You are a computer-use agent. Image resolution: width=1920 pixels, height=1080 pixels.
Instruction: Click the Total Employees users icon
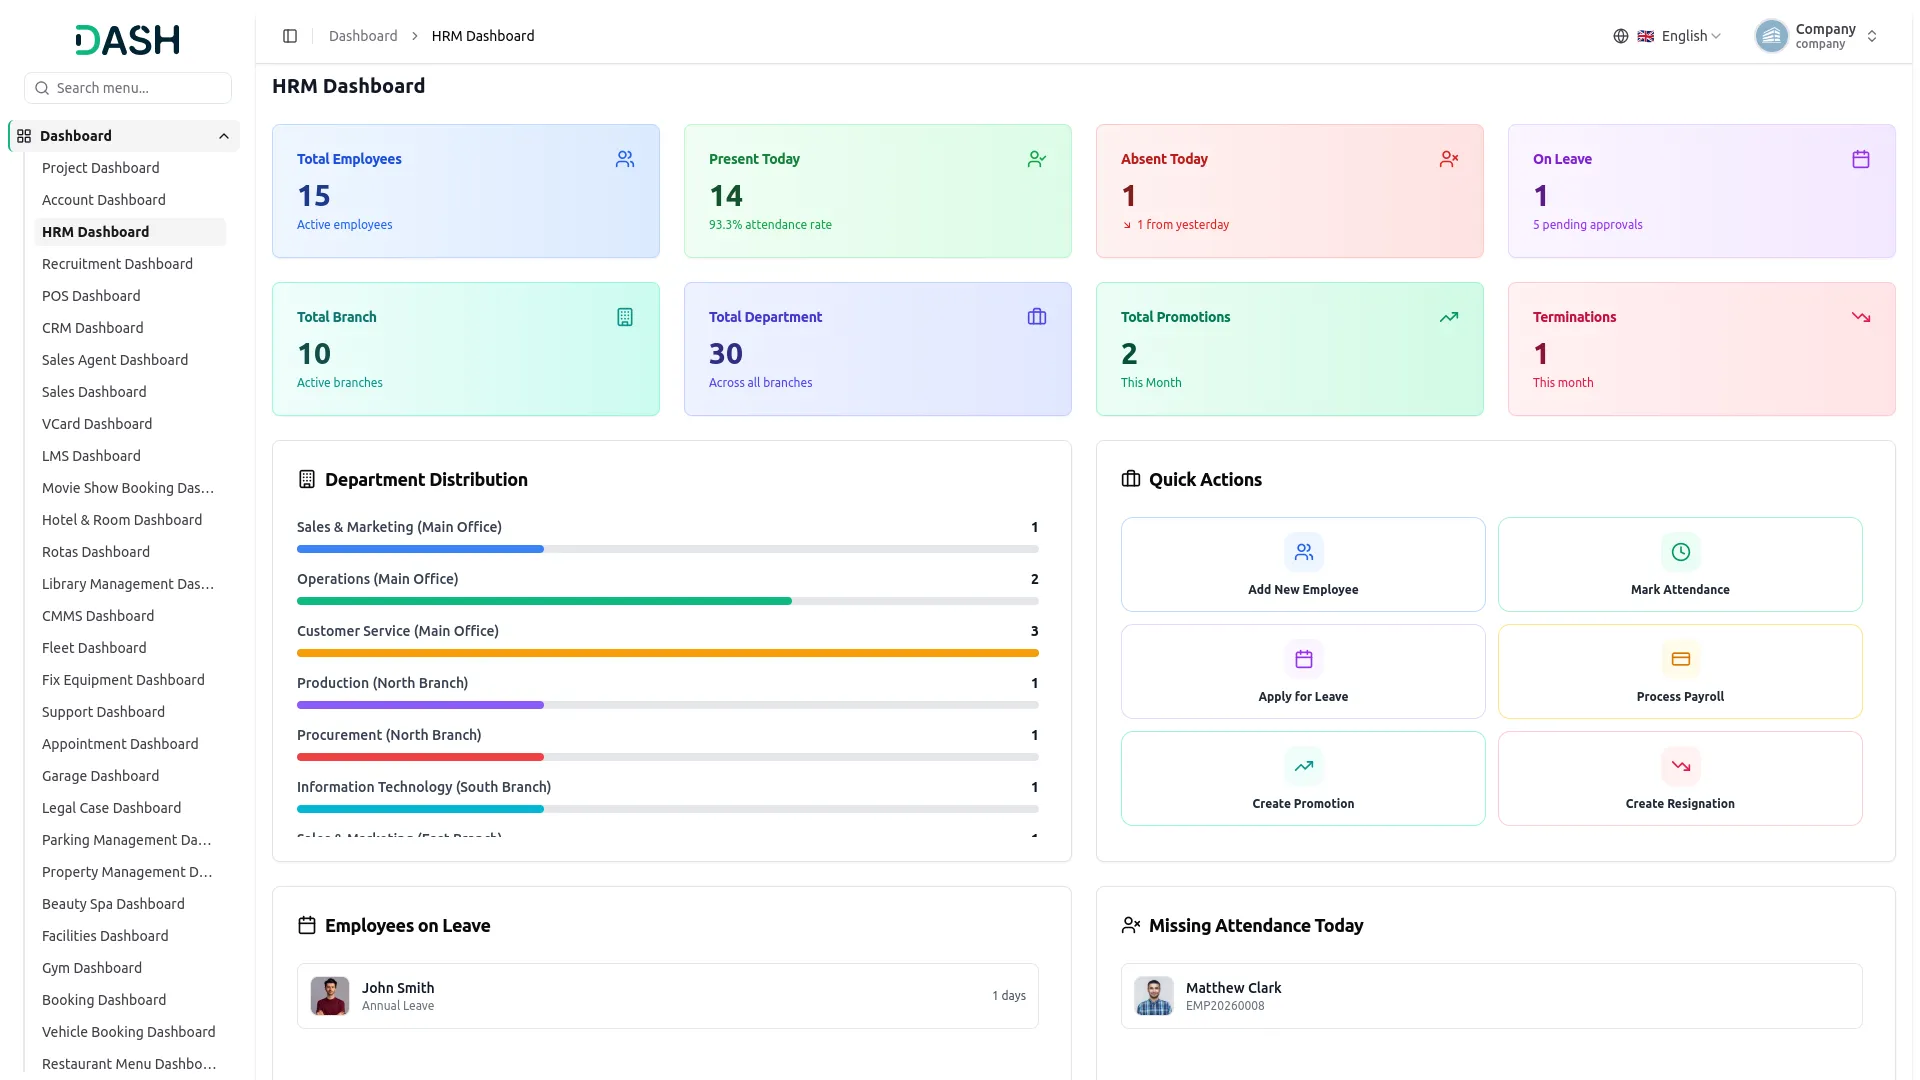coord(625,159)
